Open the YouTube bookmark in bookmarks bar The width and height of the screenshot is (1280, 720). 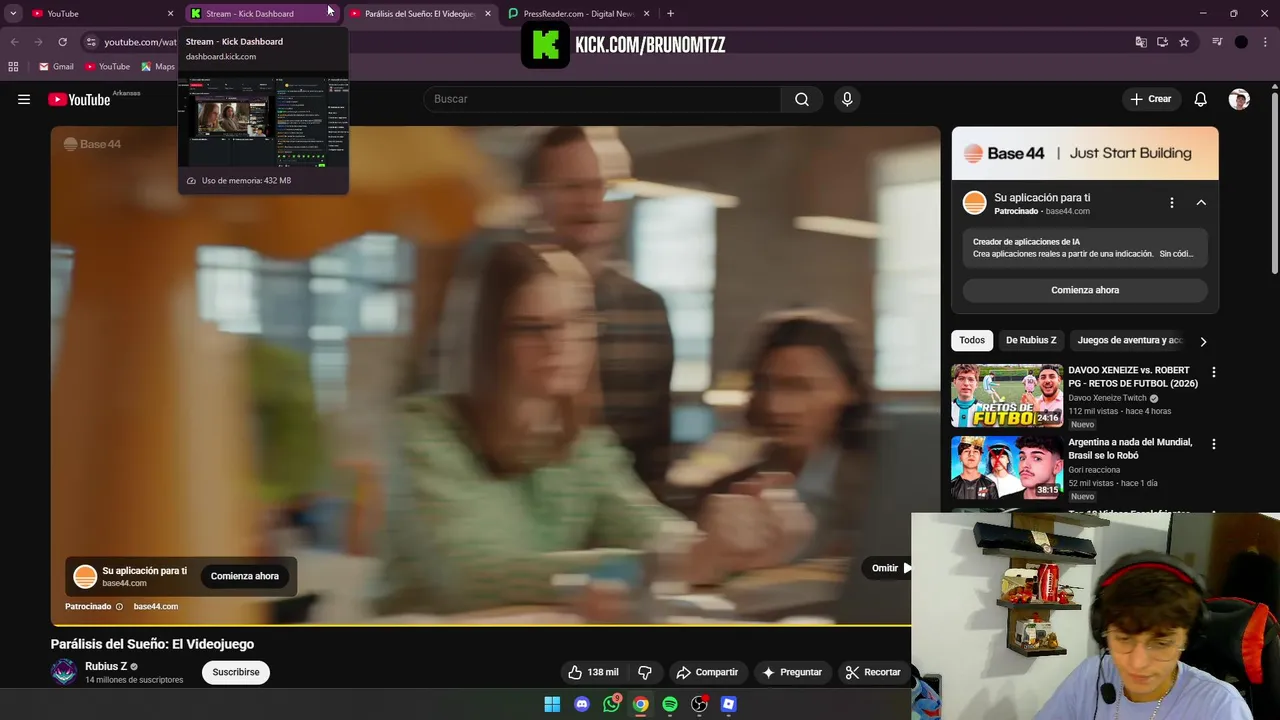pyautogui.click(x=107, y=67)
